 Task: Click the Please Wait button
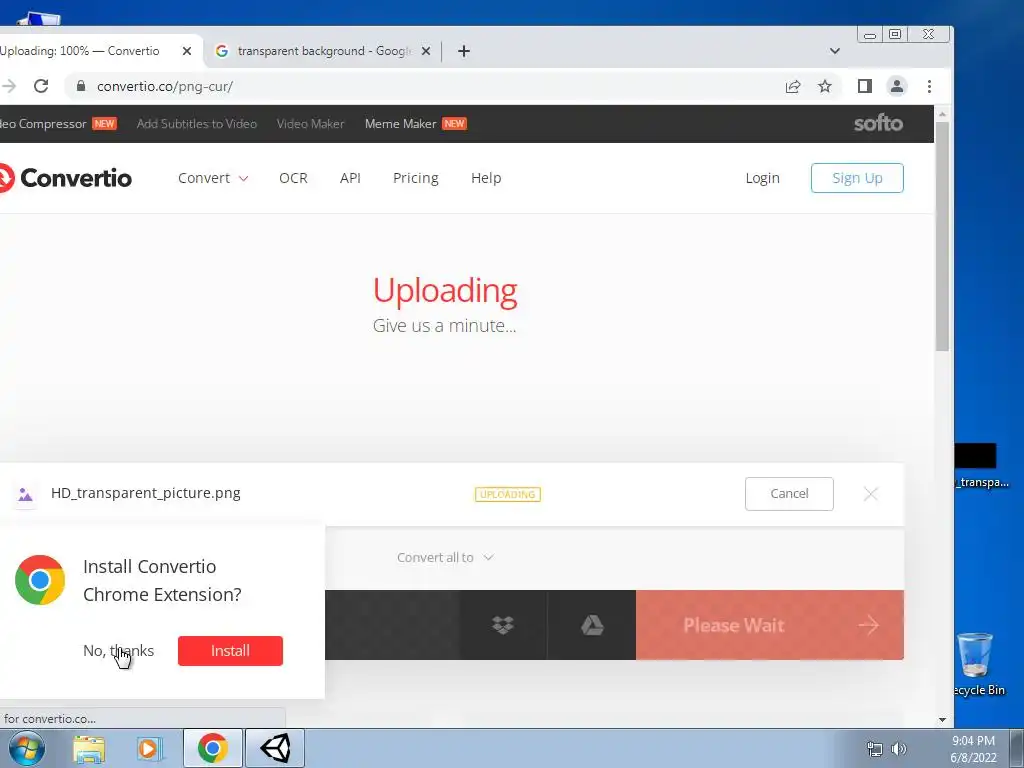click(770, 625)
